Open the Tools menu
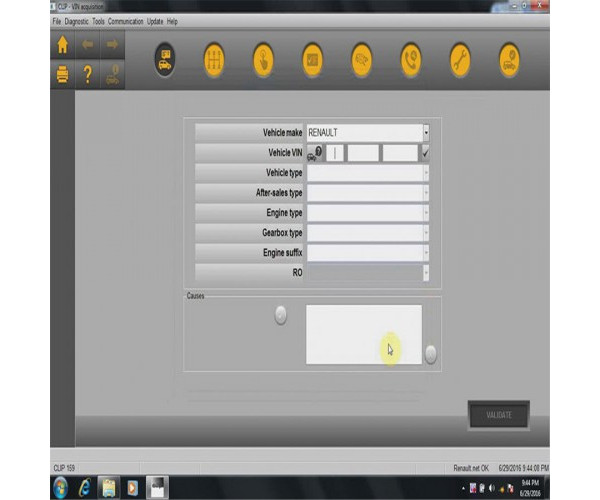600x500 pixels. pos(98,21)
